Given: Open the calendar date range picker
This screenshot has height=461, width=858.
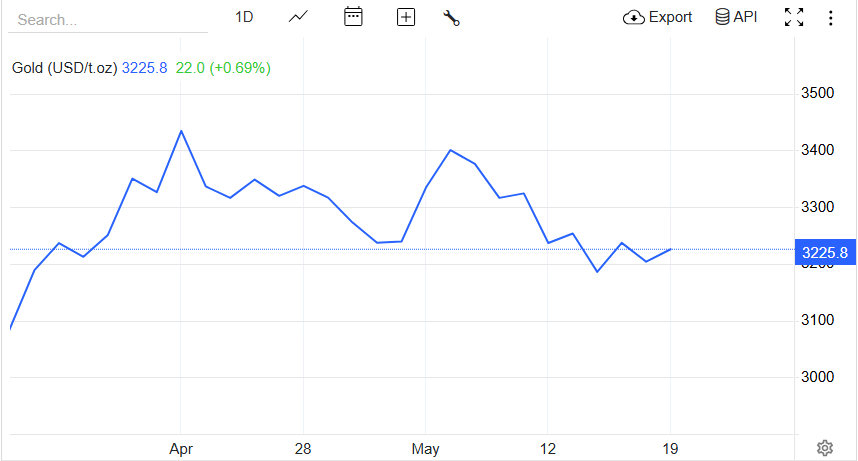Looking at the screenshot, I should coord(353,17).
